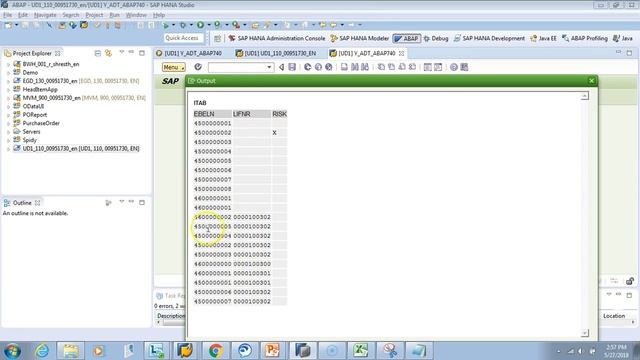Viewport: 640px width, 360px height.
Task: Switch to the ABAP perspective
Action: pyautogui.click(x=407, y=38)
